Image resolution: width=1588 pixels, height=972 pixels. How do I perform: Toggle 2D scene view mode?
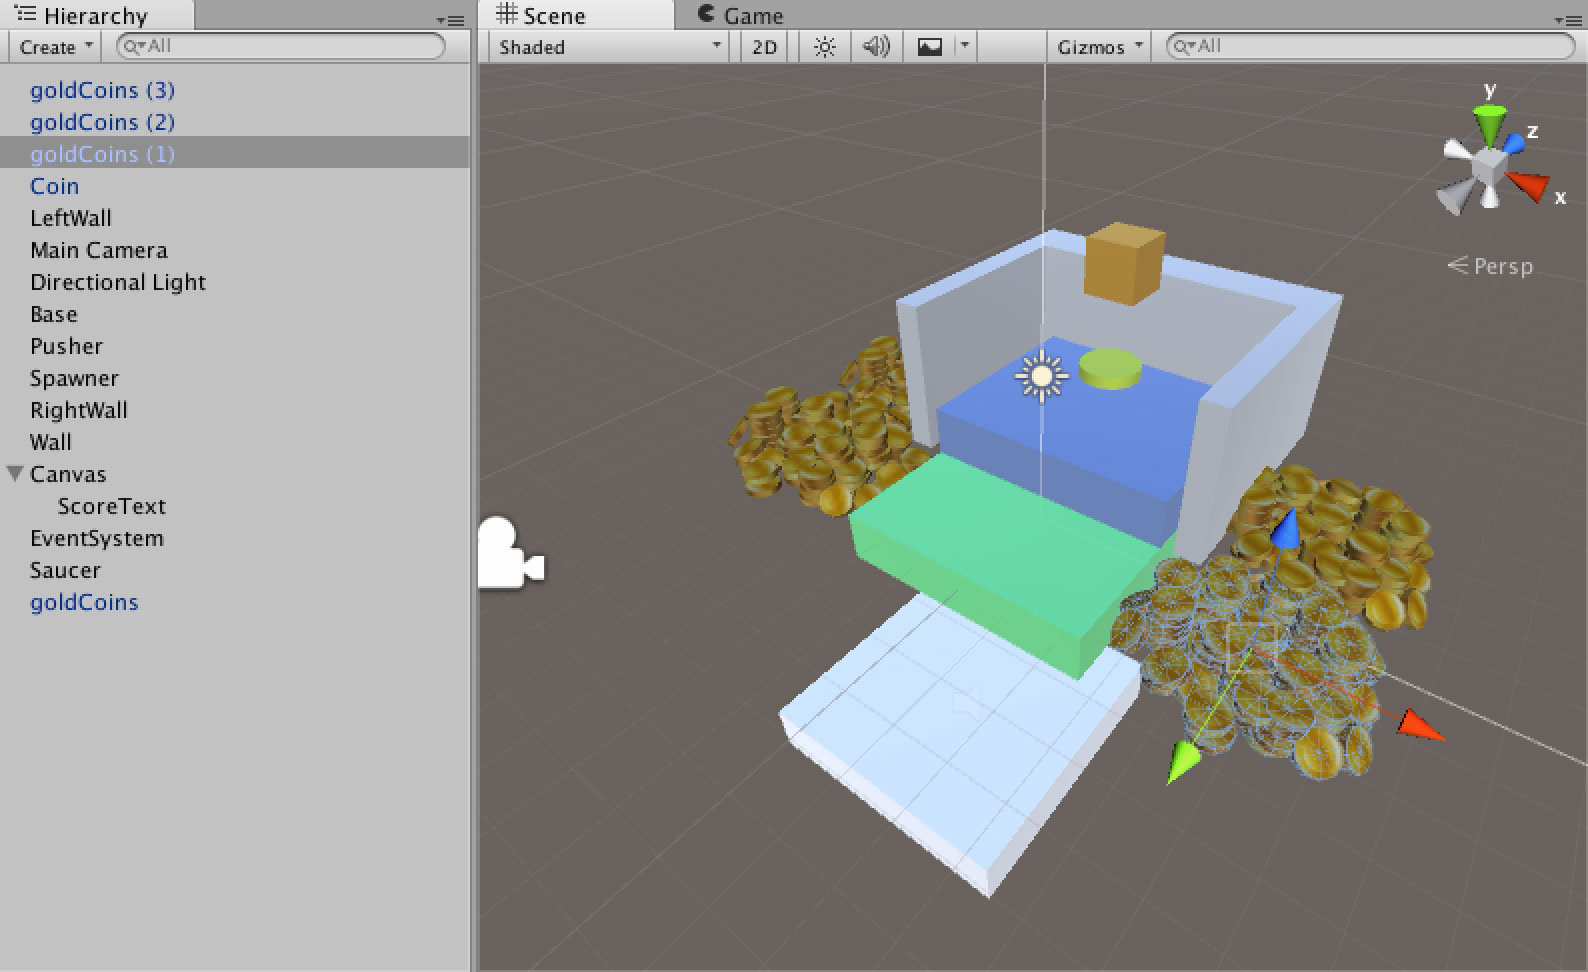coord(765,47)
